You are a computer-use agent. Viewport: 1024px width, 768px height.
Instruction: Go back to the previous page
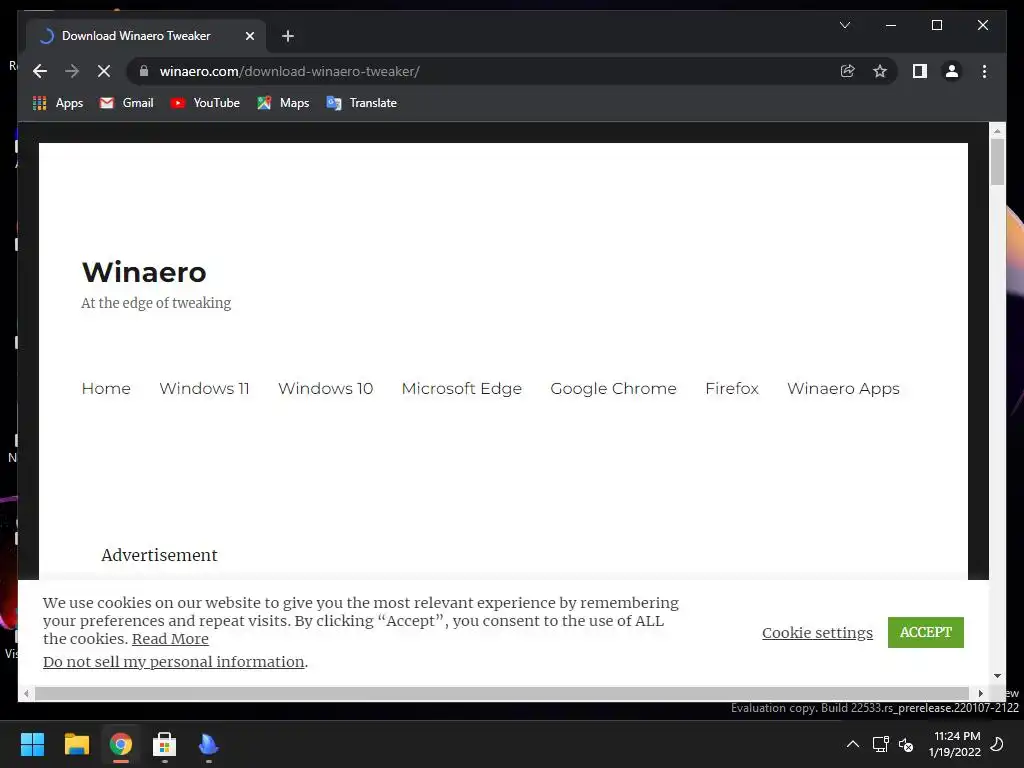pyautogui.click(x=40, y=71)
